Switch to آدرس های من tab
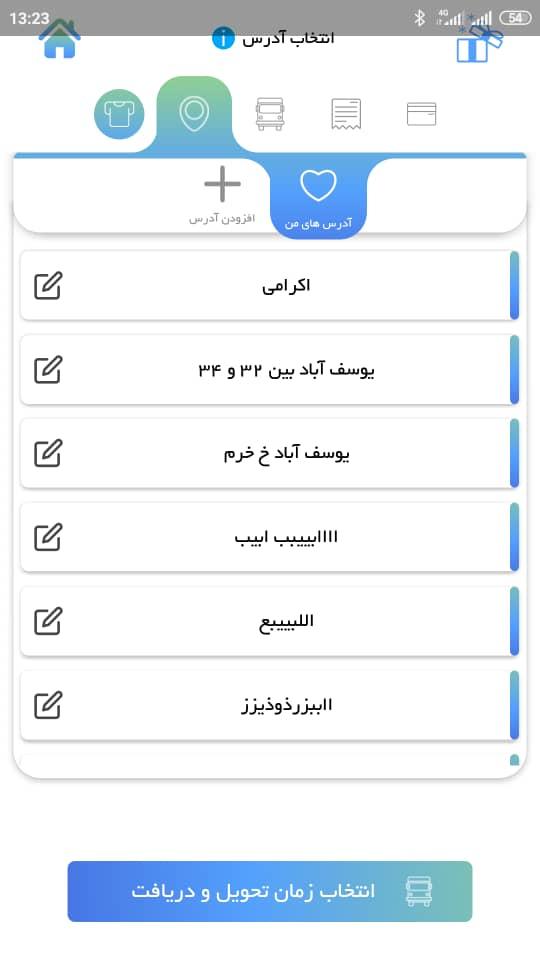This screenshot has height=960, width=540. tap(318, 198)
